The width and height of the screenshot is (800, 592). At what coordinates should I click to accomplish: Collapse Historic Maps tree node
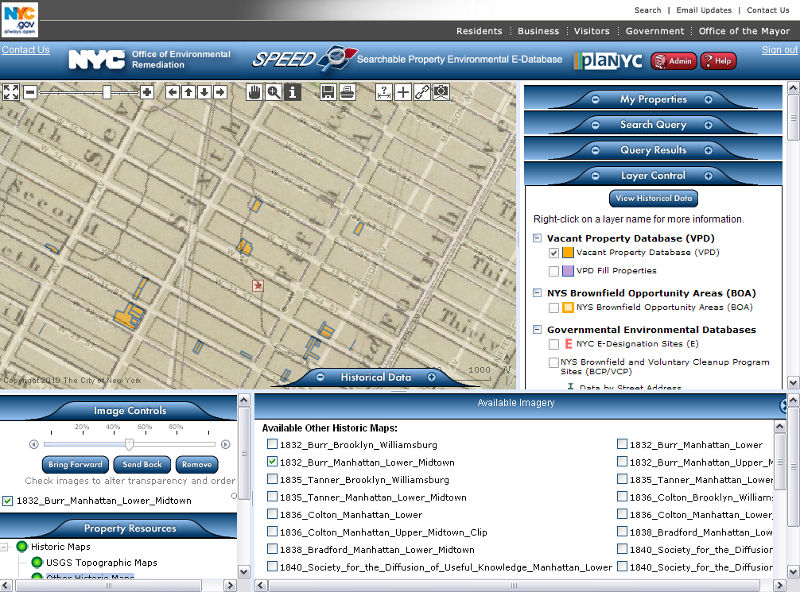[x=5, y=547]
